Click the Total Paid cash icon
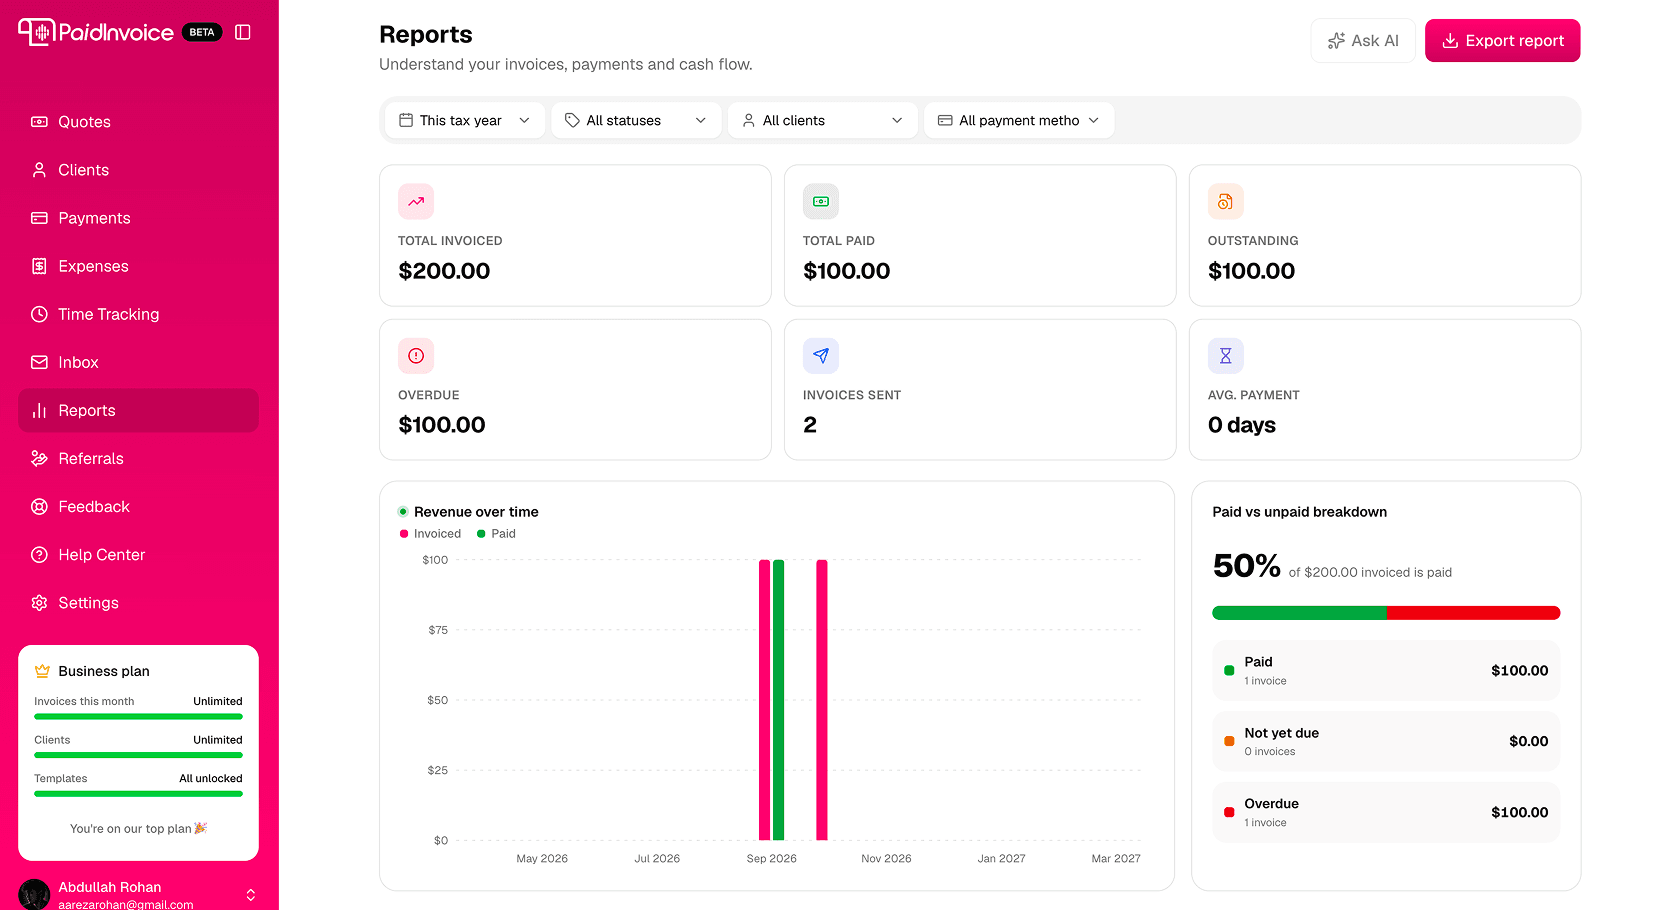1680x910 pixels. [x=821, y=201]
